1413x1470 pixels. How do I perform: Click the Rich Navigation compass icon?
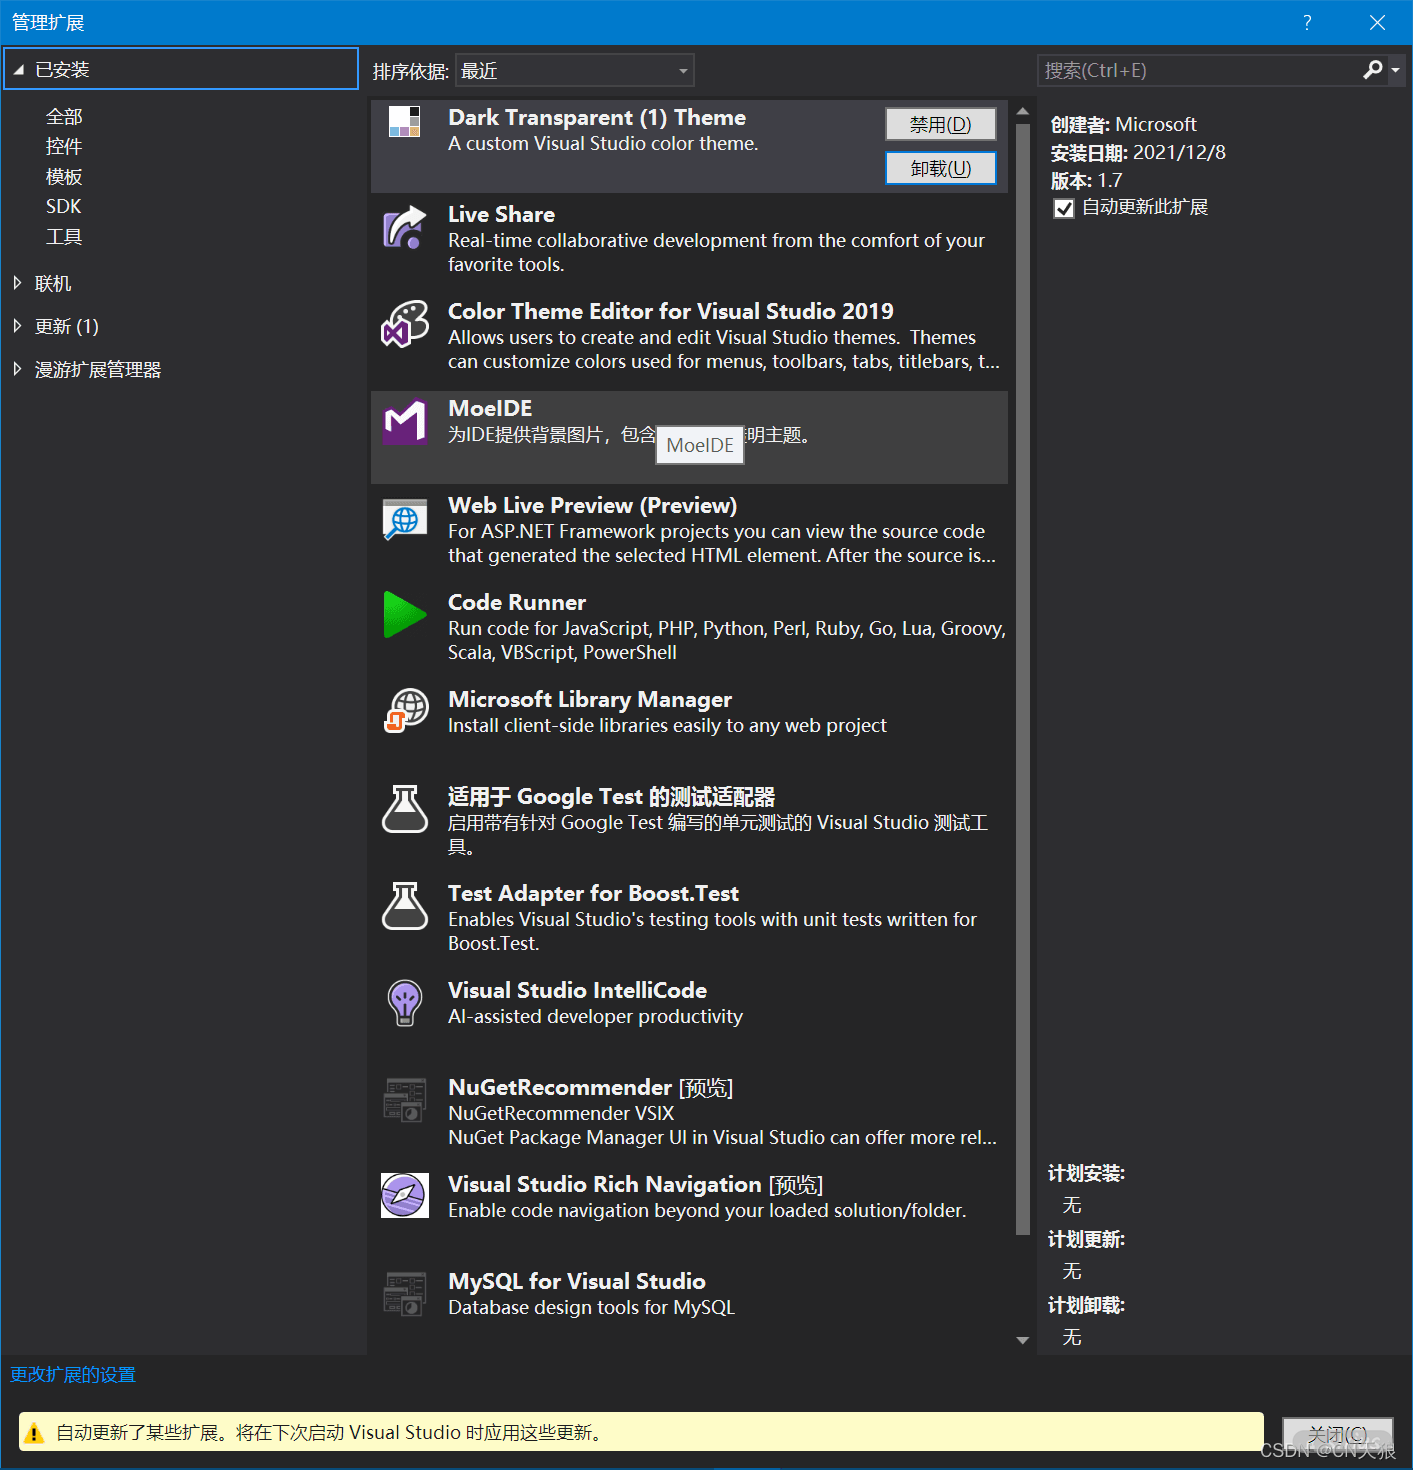point(405,1195)
